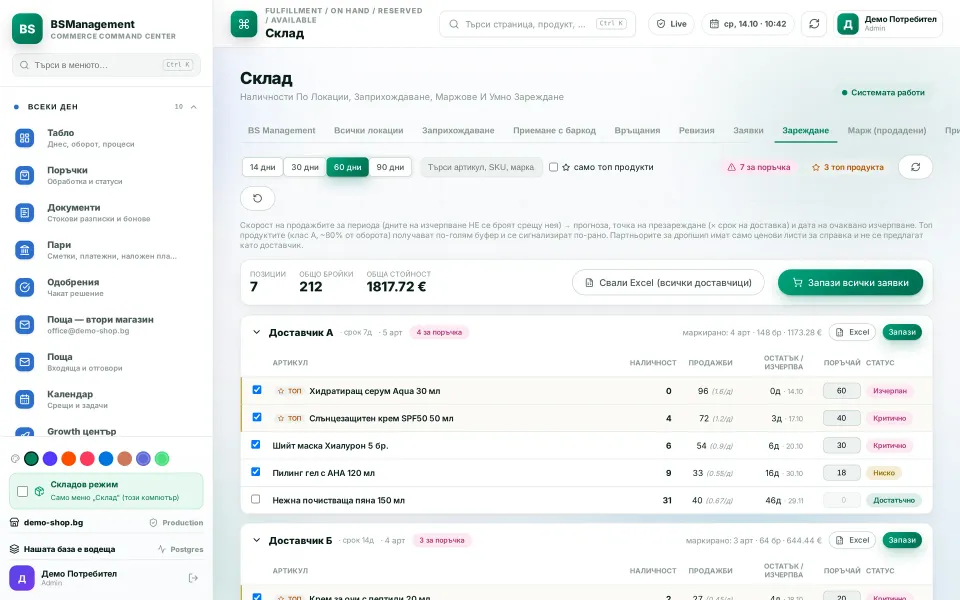This screenshot has width=960, height=600.
Task: Click the theme palette icon before the swatches
Action: (15, 459)
